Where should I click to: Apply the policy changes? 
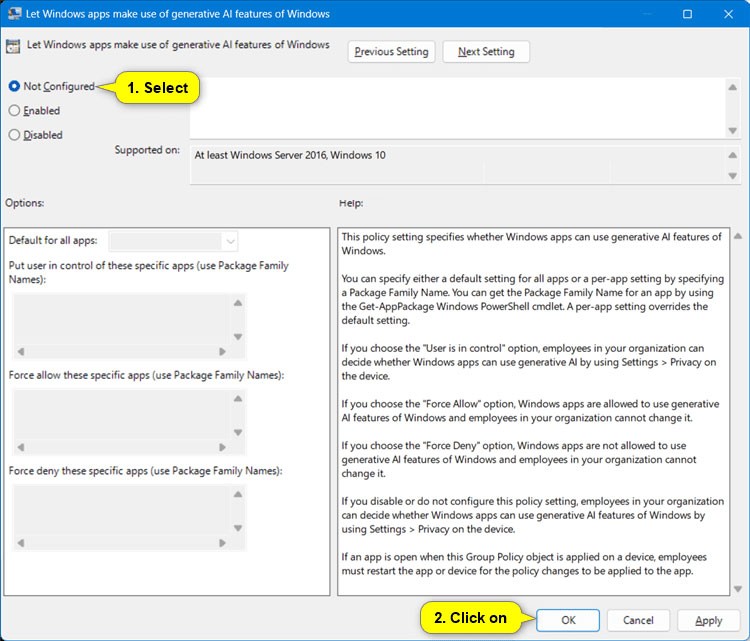click(708, 620)
